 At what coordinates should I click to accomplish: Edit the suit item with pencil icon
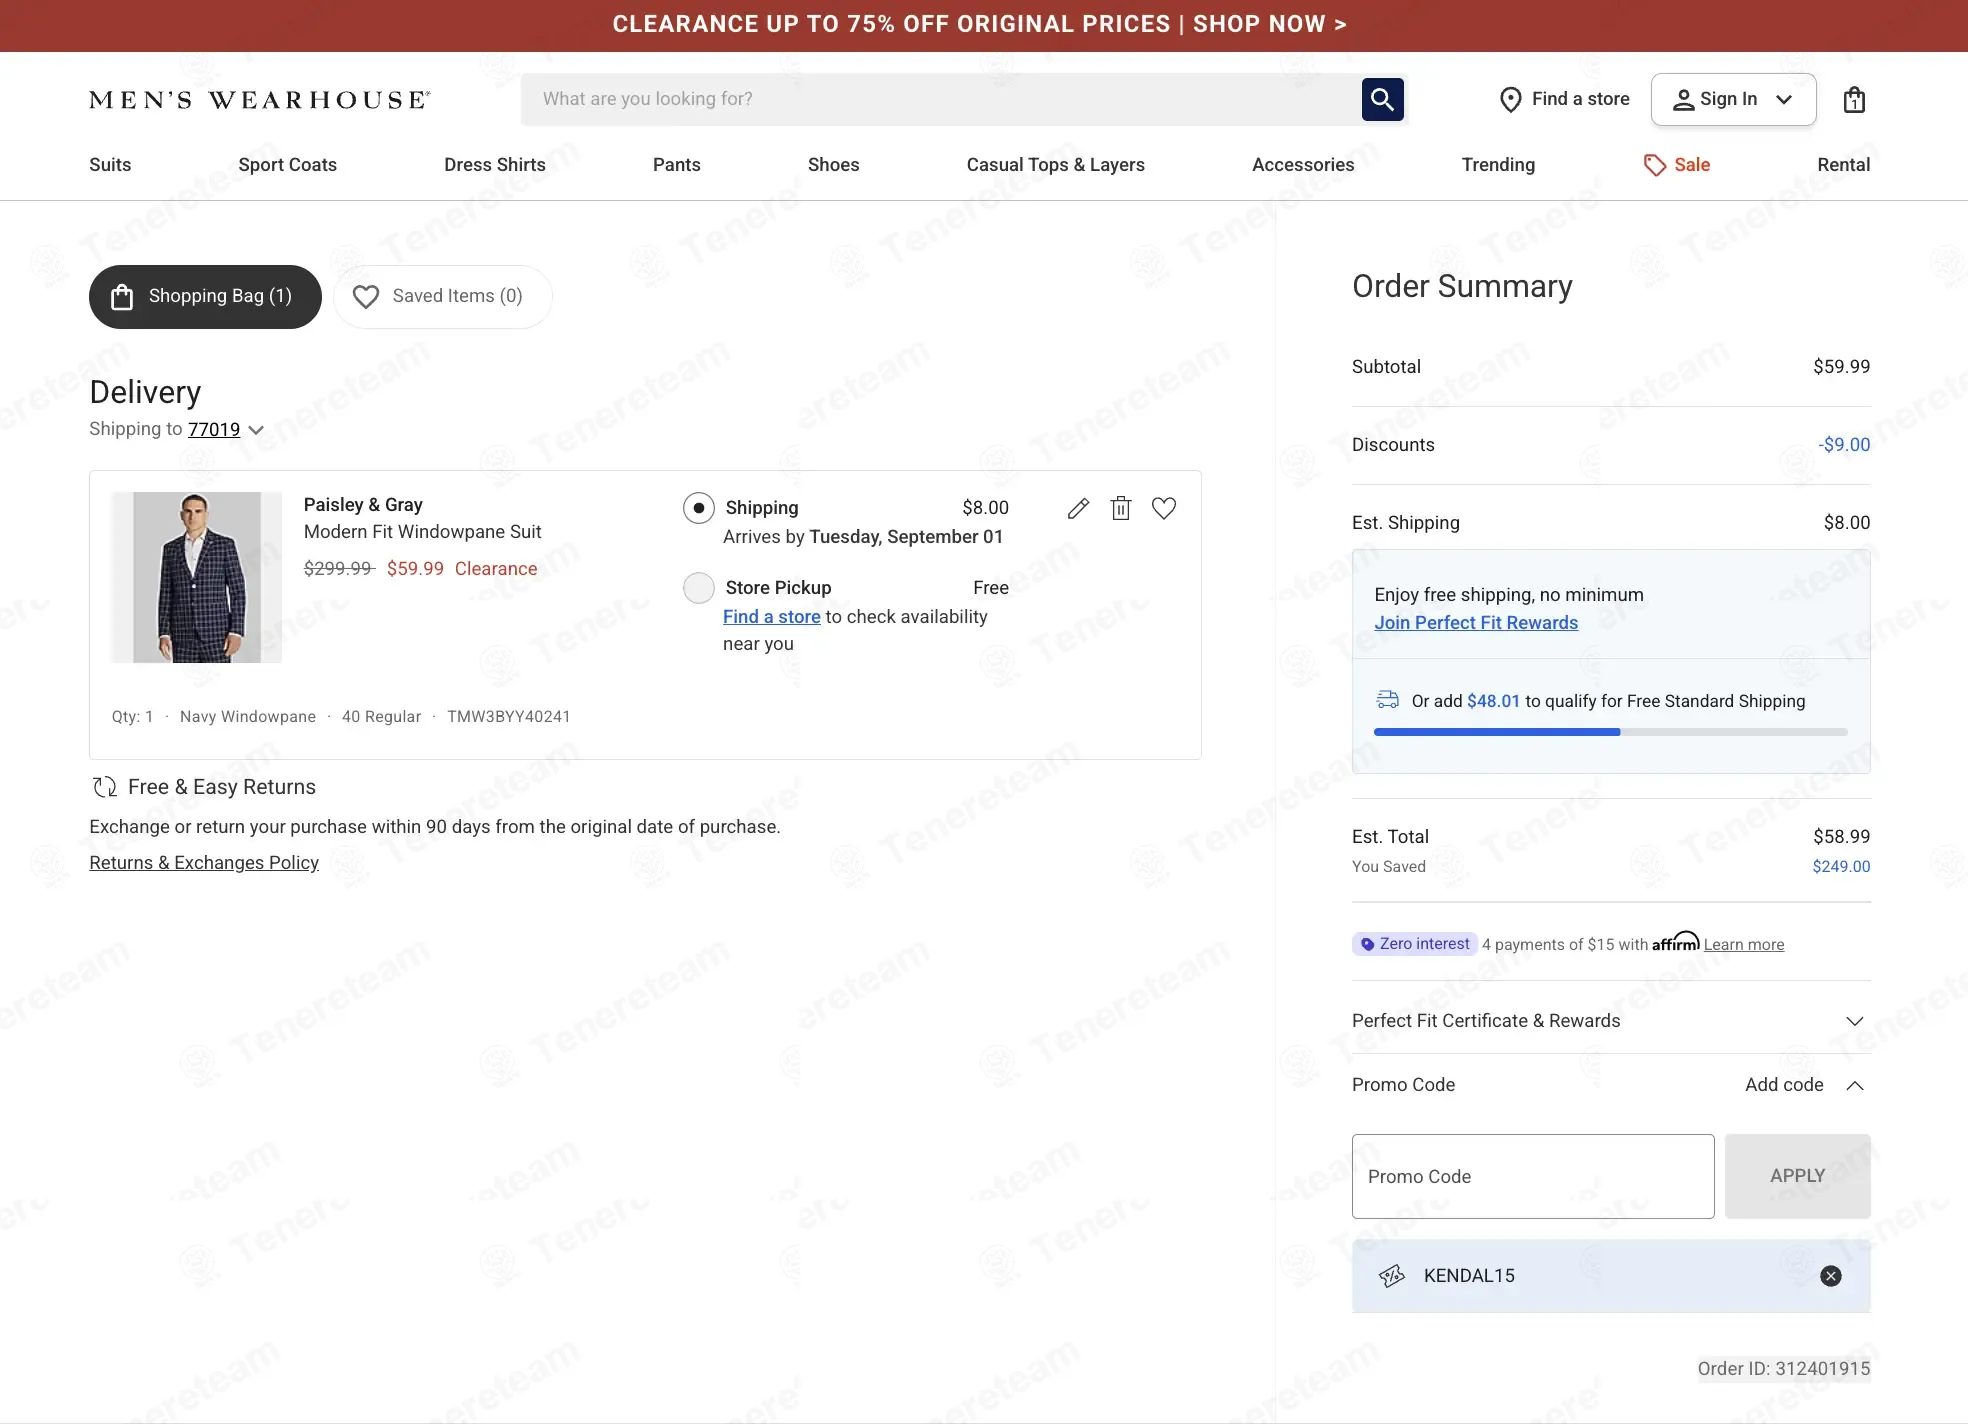[1078, 508]
